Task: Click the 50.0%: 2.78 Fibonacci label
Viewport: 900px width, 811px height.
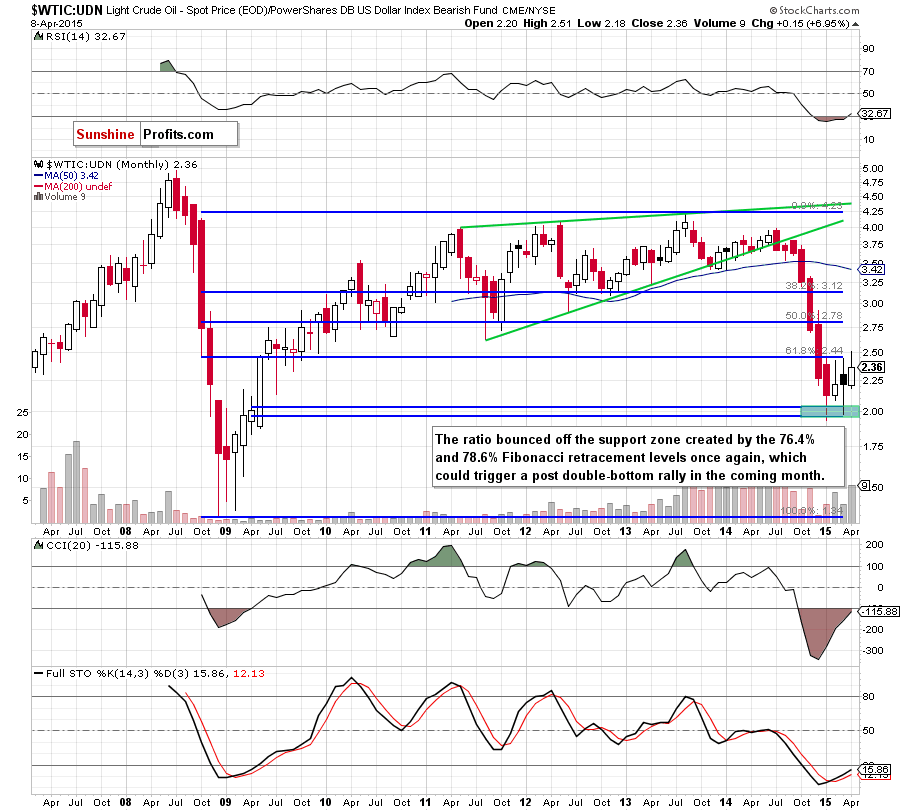Action: tap(814, 316)
